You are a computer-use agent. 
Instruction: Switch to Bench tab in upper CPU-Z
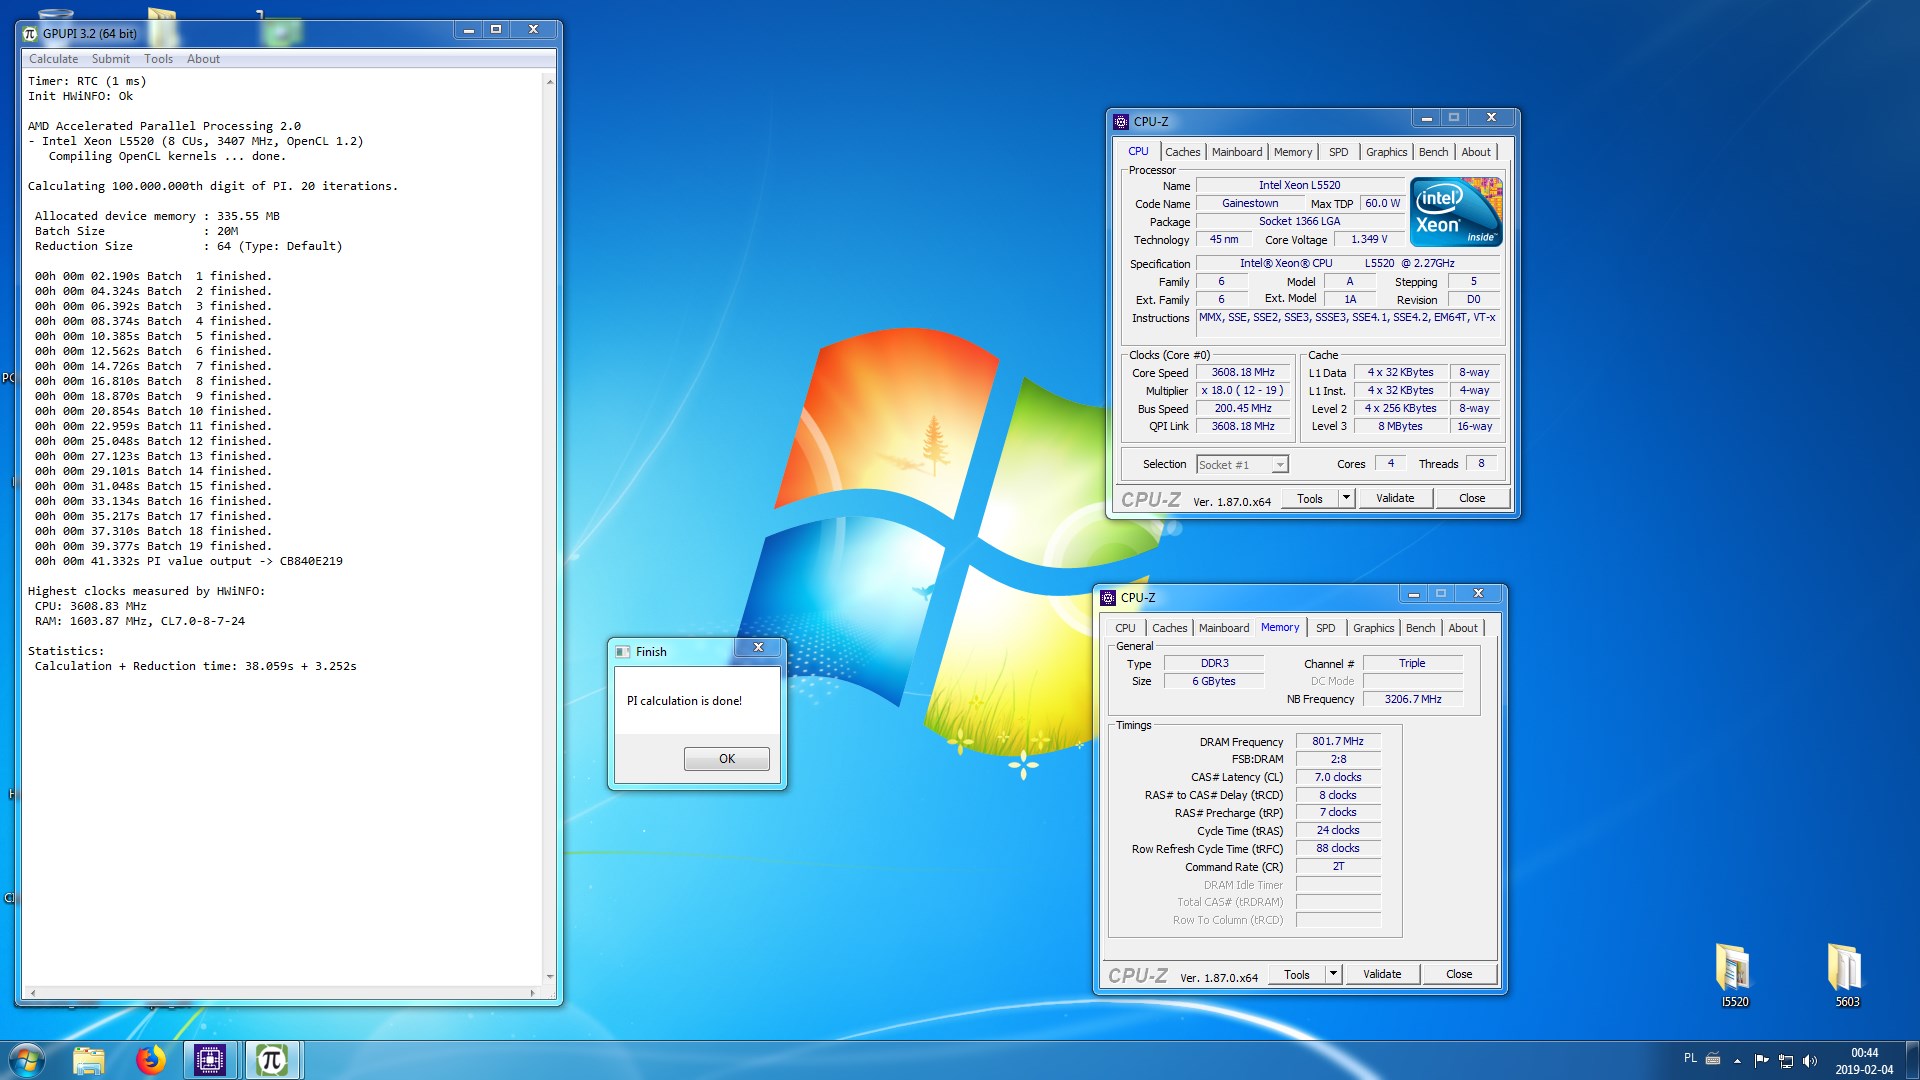tap(1433, 152)
